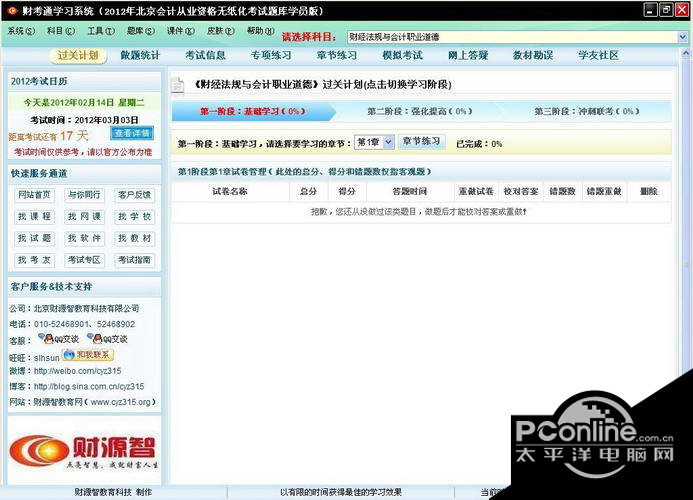693x500 pixels.
Task: Click the 得分 column header
Action: (346, 191)
